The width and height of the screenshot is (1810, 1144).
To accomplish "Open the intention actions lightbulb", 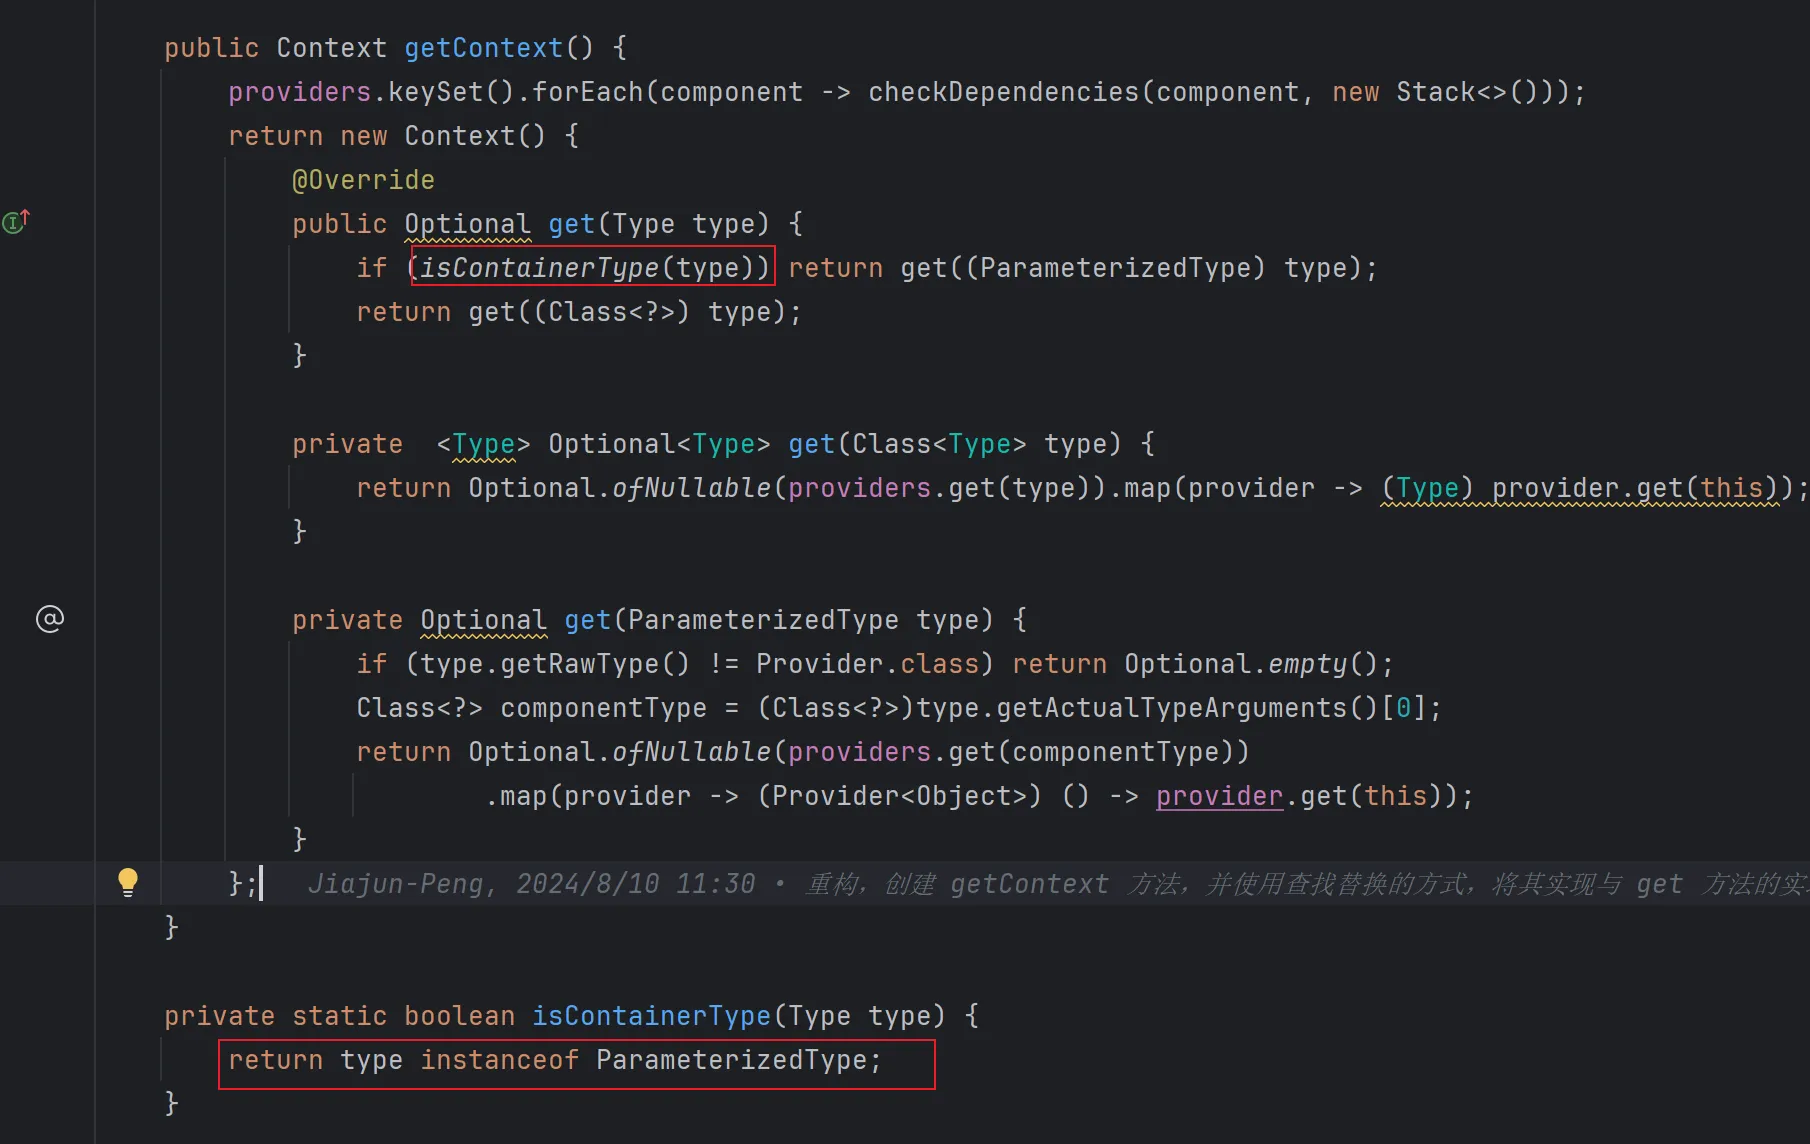I will [128, 882].
